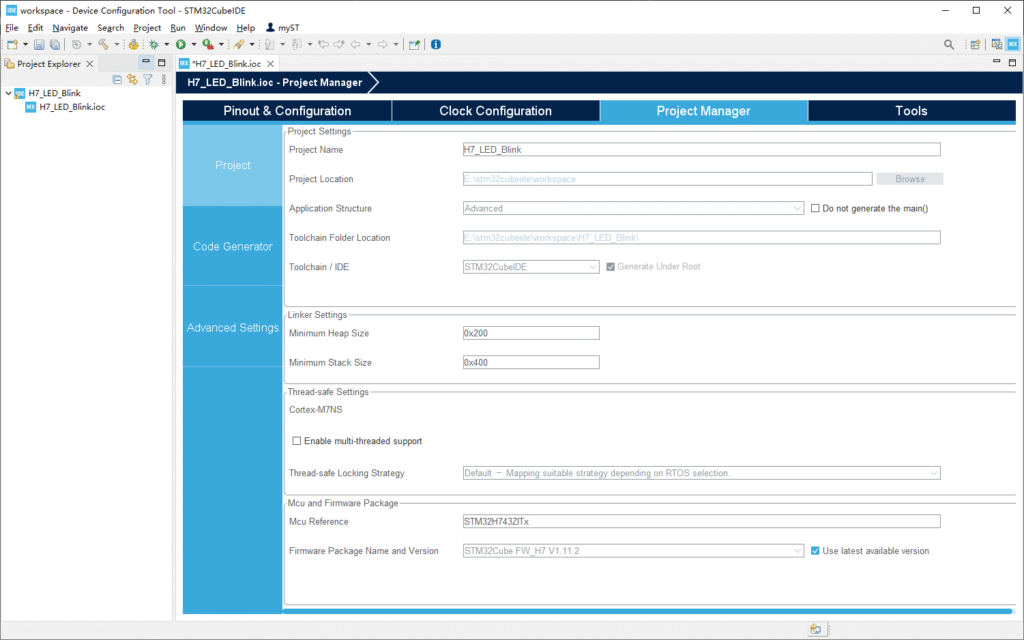The image size is (1024, 640).
Task: Click the Back navigation arrow icon
Action: click(355, 44)
